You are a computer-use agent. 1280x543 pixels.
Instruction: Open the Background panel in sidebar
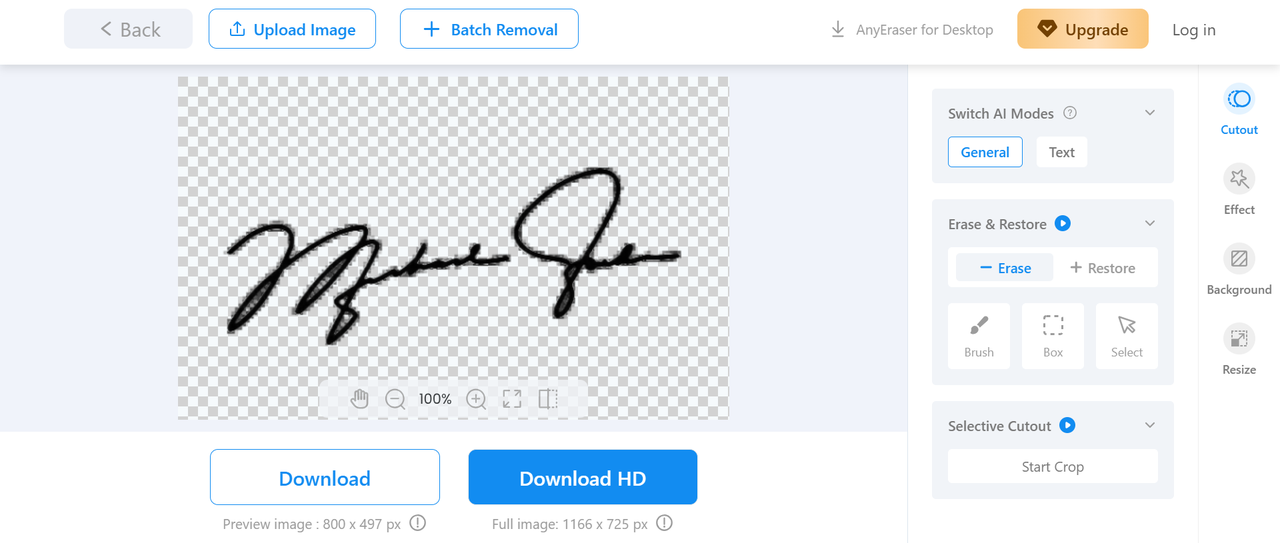[1239, 270]
